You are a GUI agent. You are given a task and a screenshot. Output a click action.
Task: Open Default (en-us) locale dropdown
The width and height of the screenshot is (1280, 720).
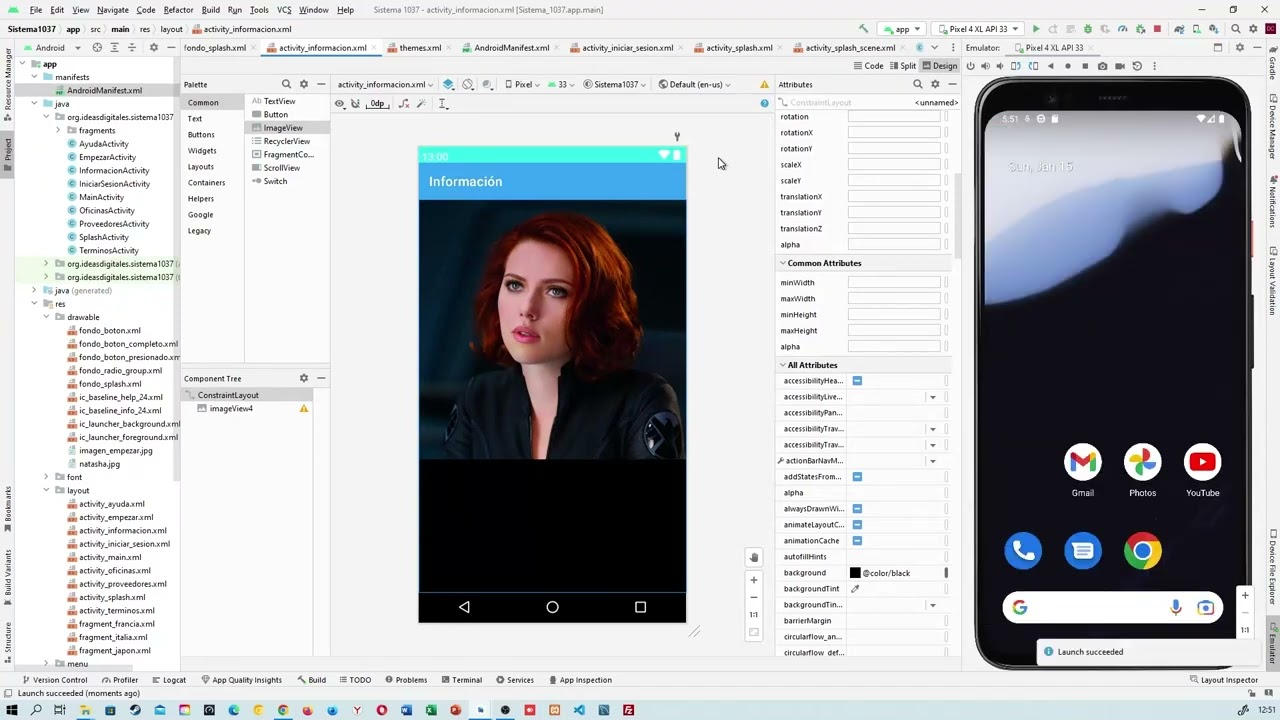point(695,84)
